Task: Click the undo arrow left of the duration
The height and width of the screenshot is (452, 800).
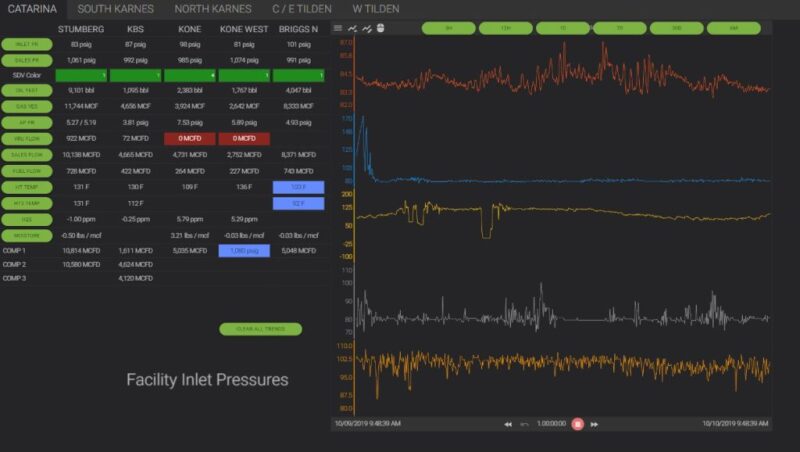Action: coord(524,424)
